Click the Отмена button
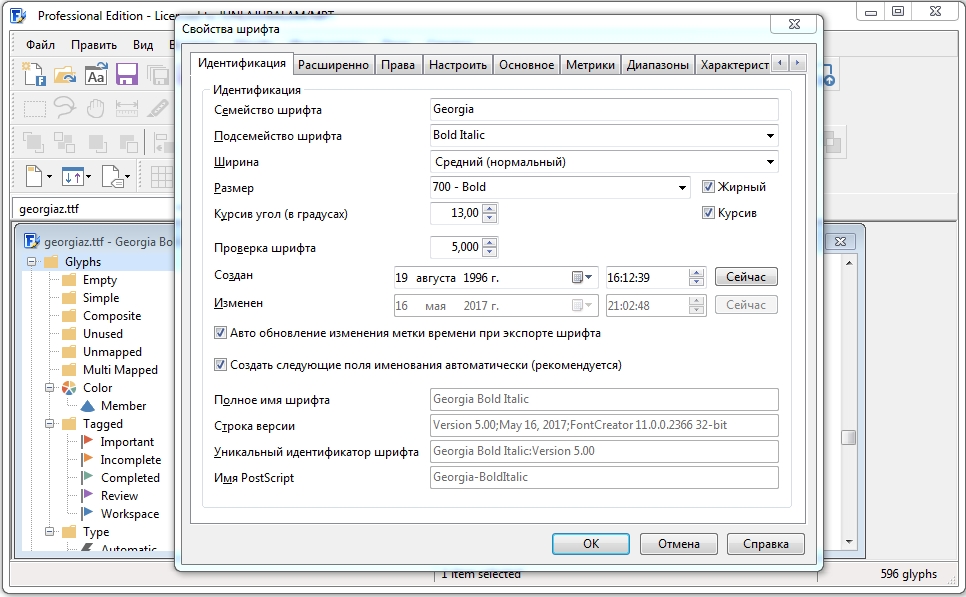The image size is (966, 597). 679,544
